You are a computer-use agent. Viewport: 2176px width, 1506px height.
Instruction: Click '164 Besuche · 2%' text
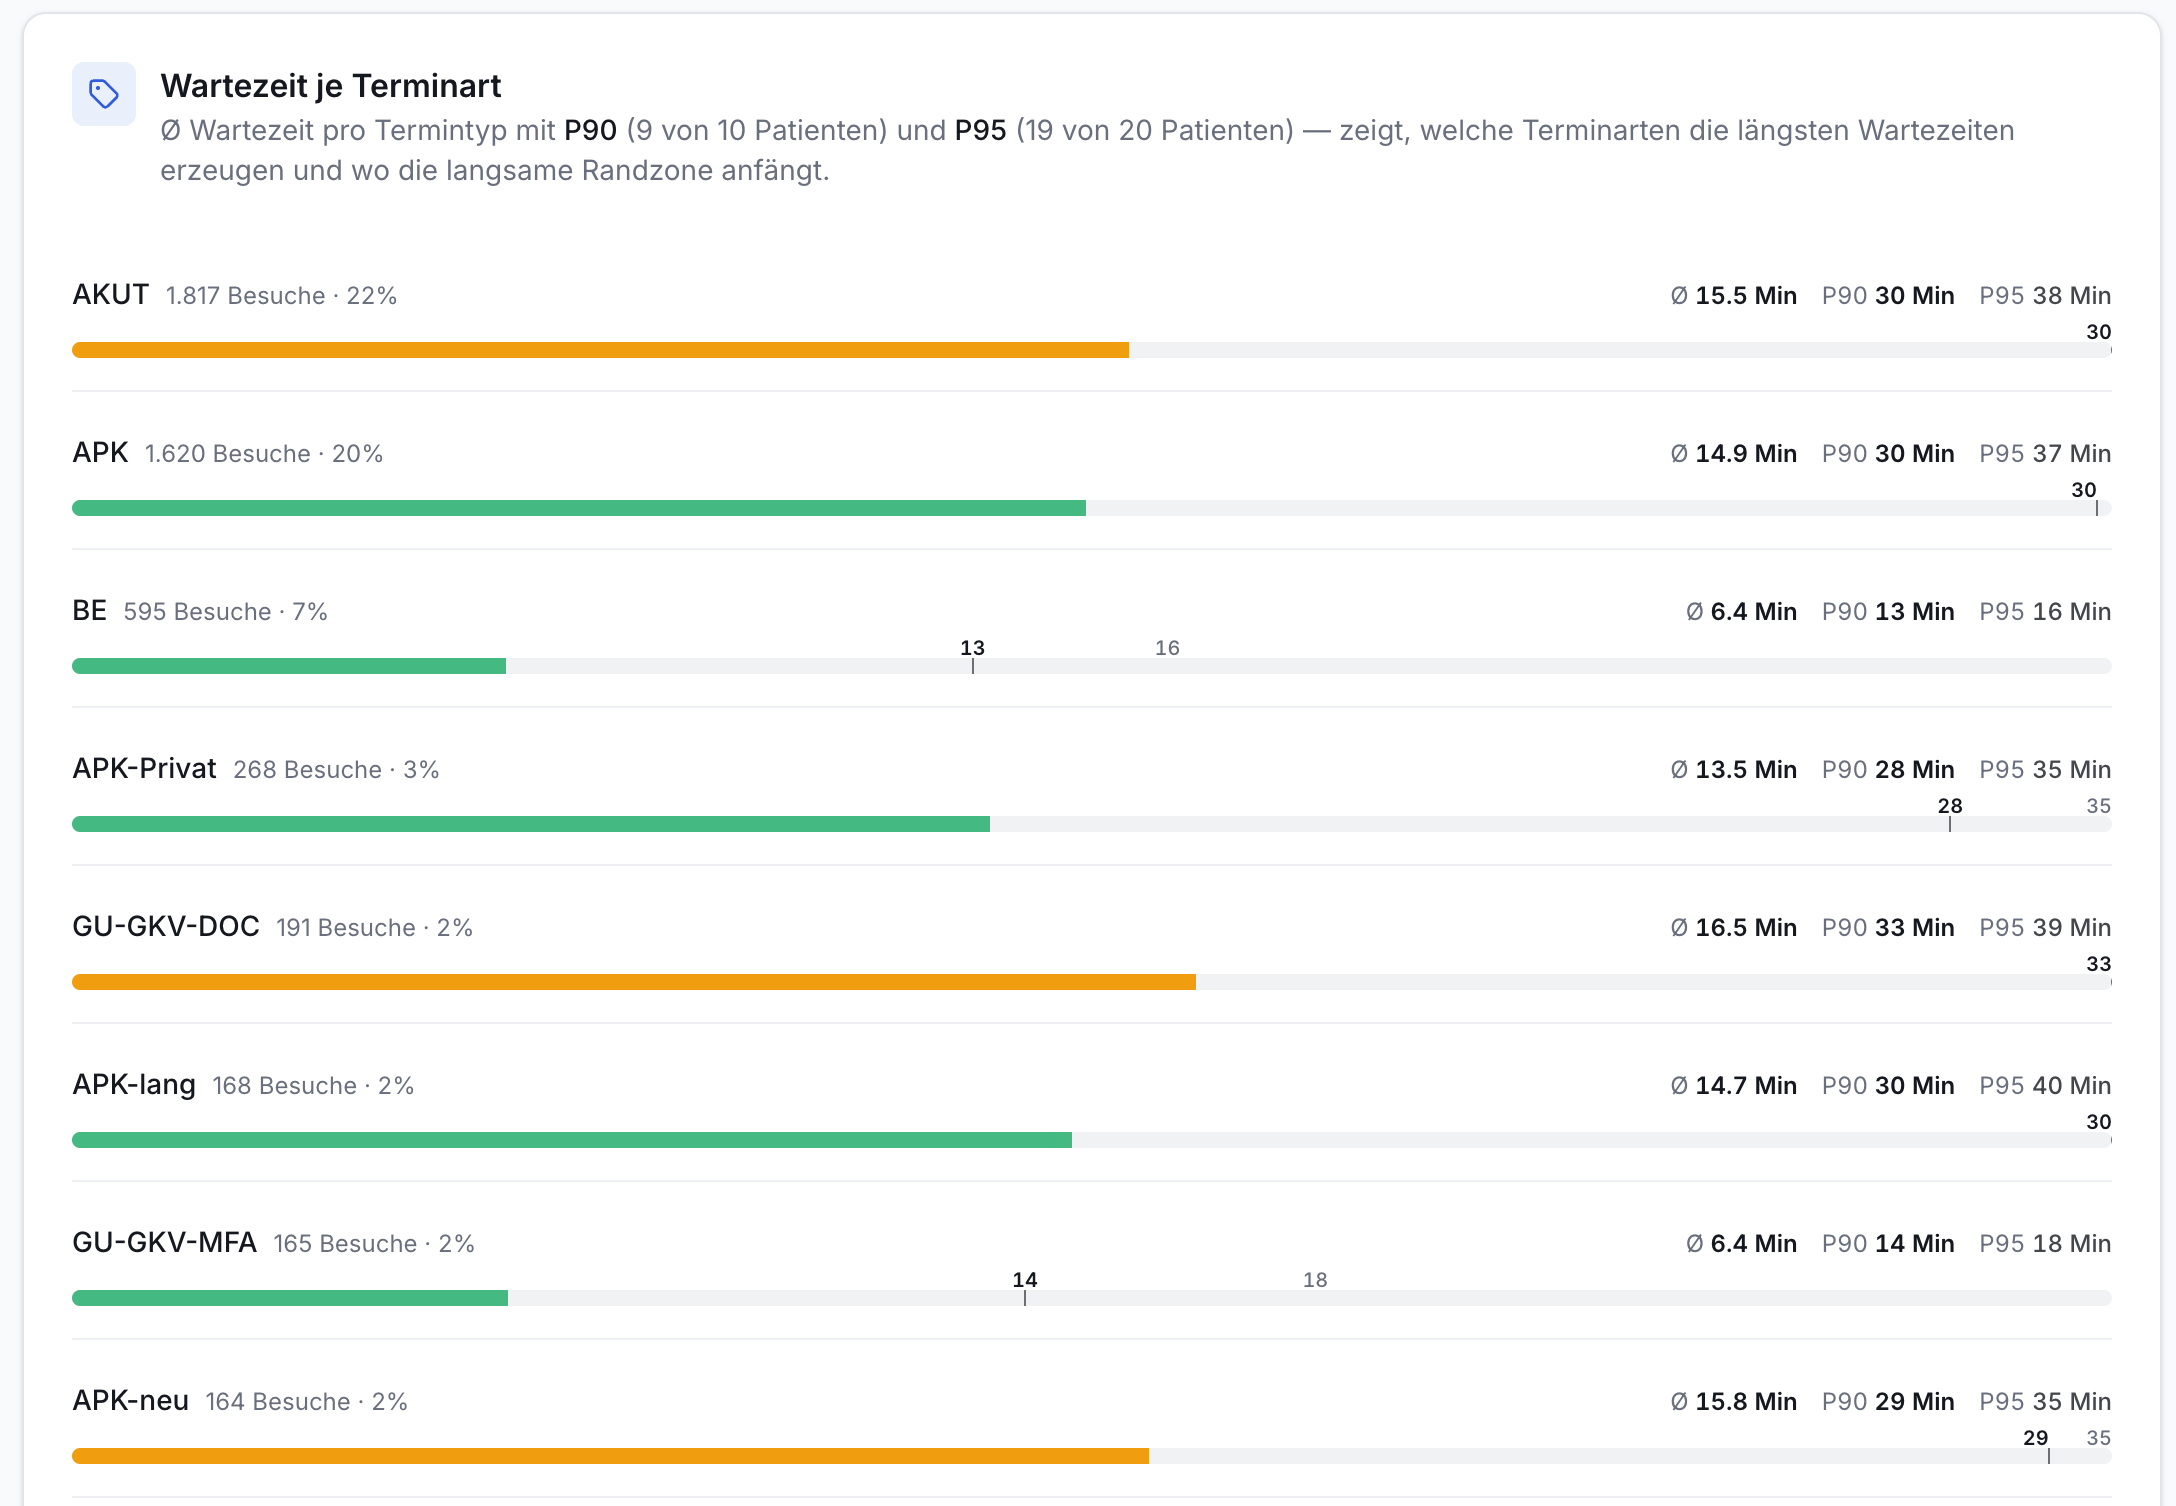pos(307,1402)
